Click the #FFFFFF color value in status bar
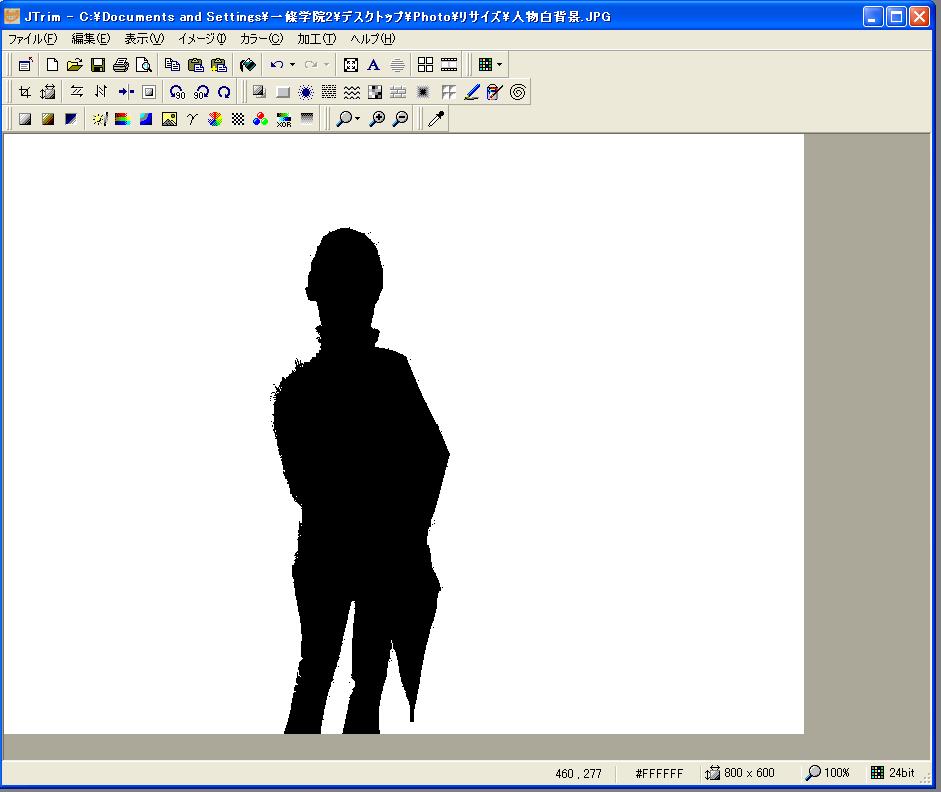Viewport: 941px width, 792px height. (659, 773)
